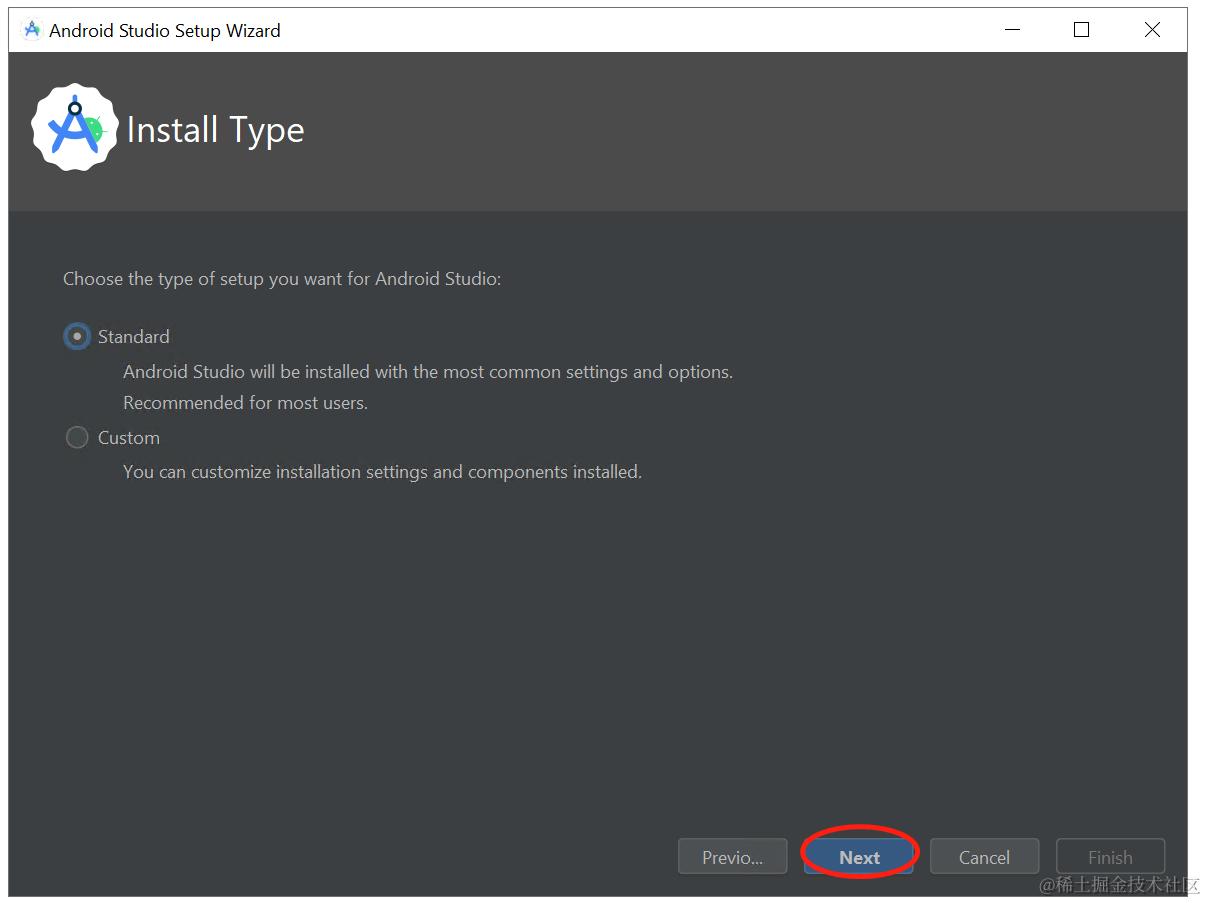Click the "Custom" option label

[129, 438]
